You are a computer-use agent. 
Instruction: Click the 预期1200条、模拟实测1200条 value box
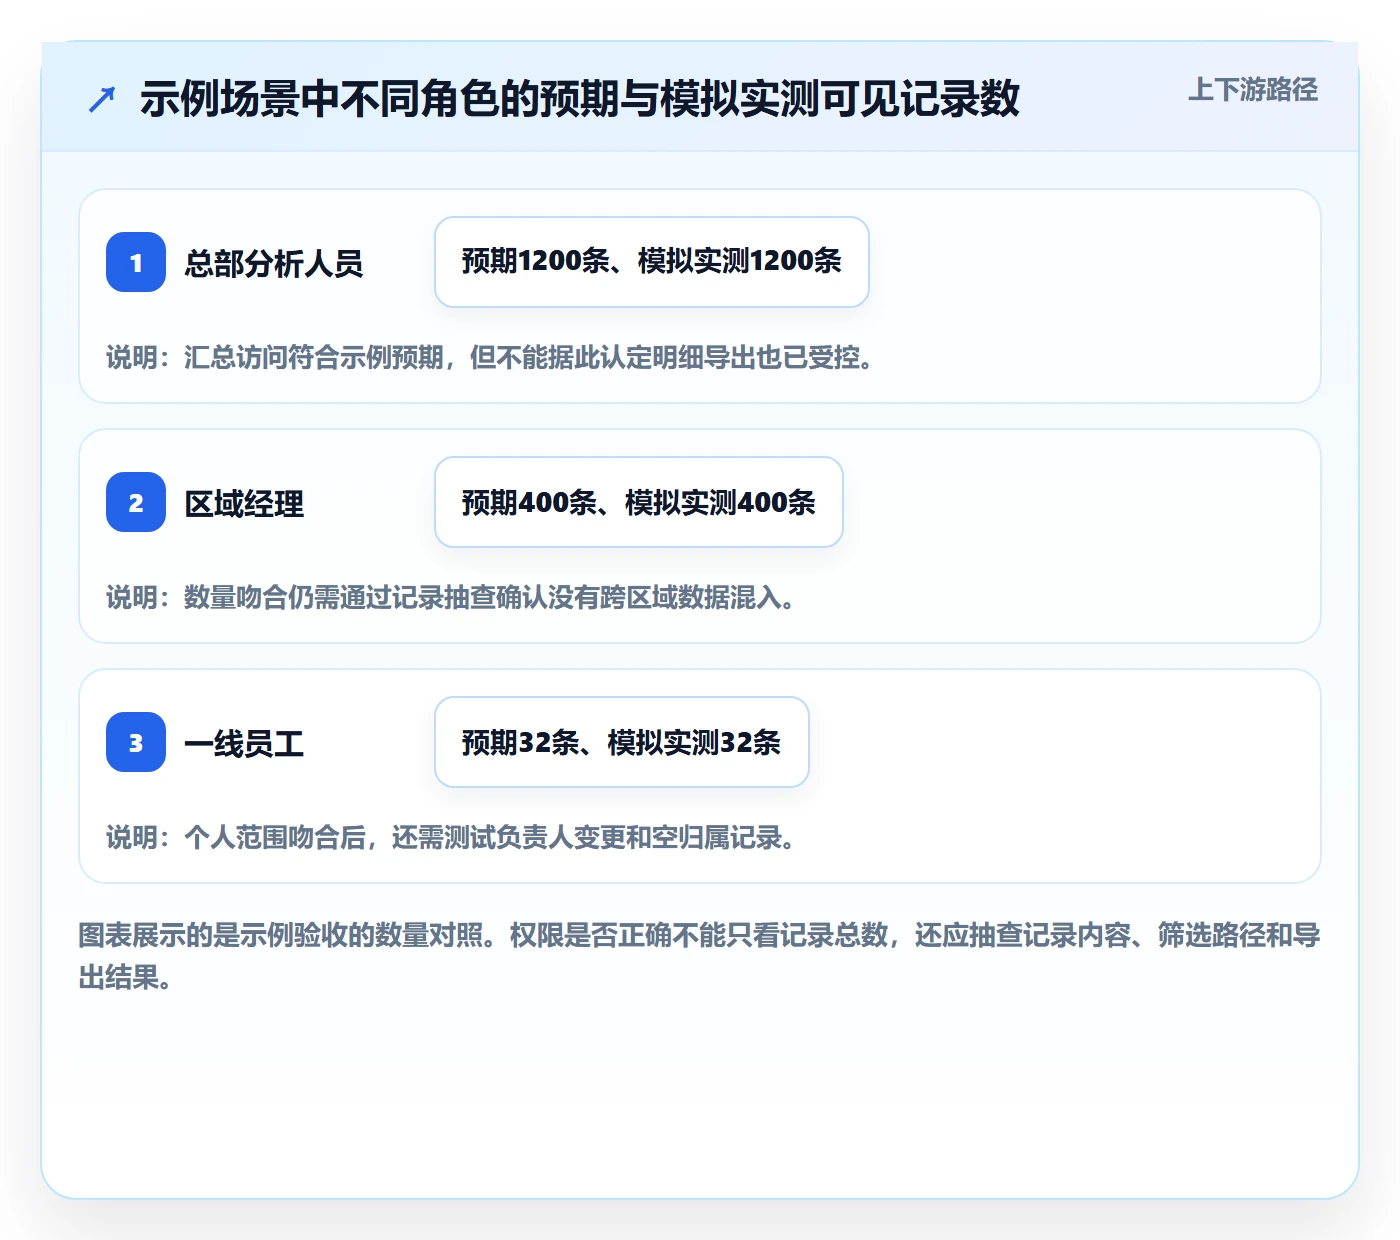[x=652, y=262]
